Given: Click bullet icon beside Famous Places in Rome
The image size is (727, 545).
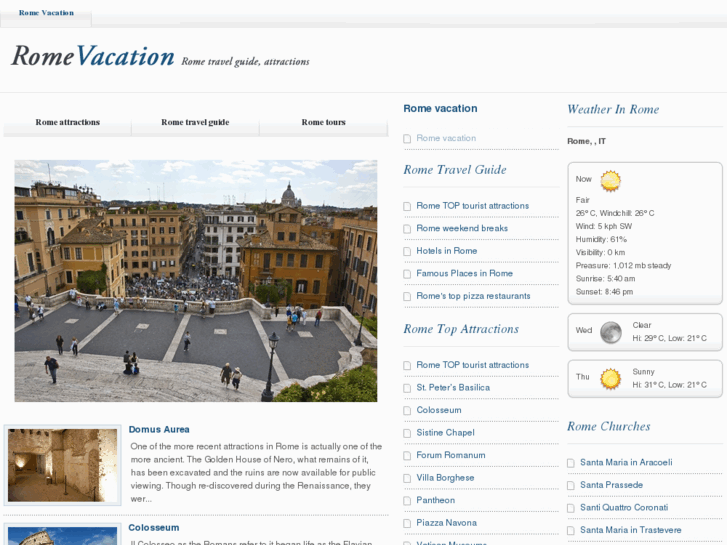Looking at the screenshot, I should 407,274.
